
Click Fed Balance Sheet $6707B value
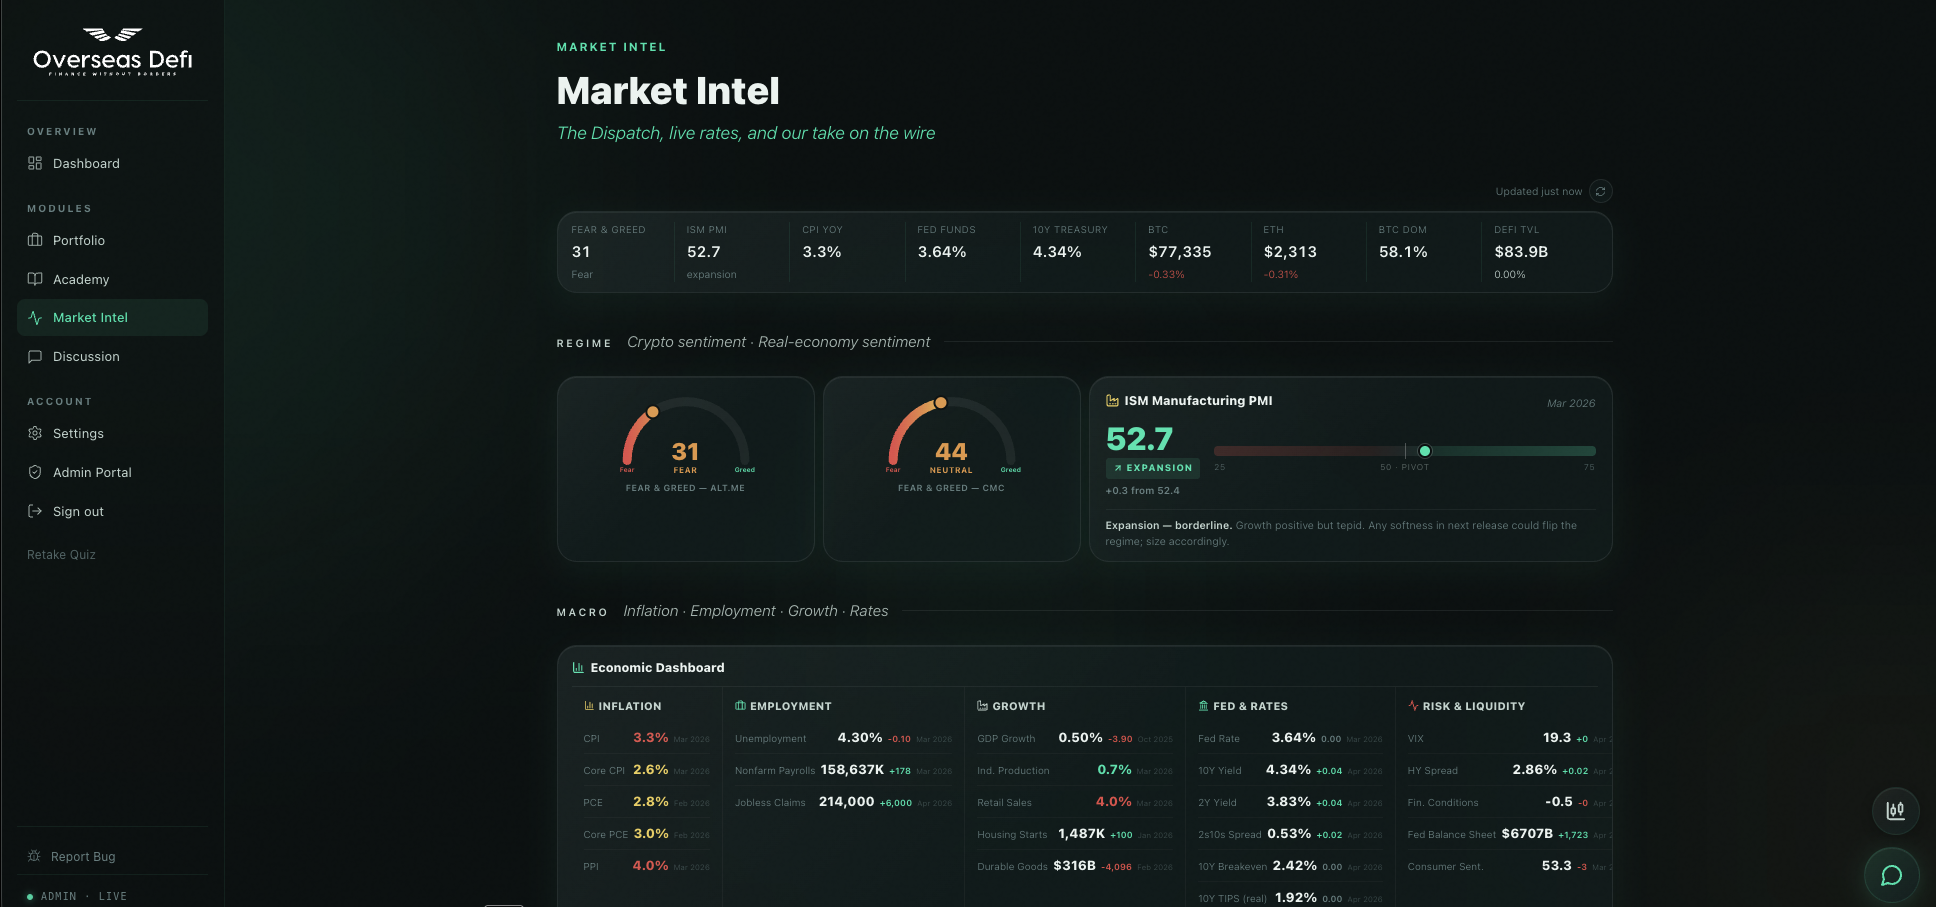click(1527, 834)
